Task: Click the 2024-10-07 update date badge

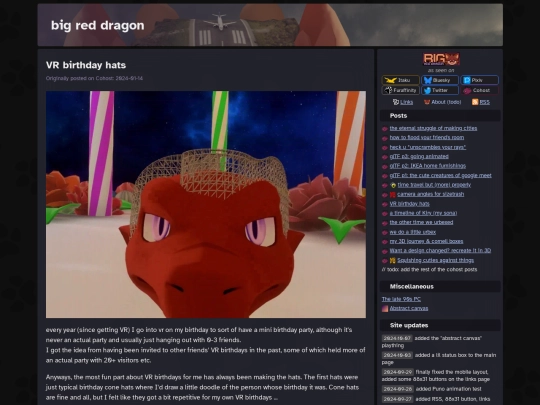Action: pyautogui.click(x=397, y=338)
